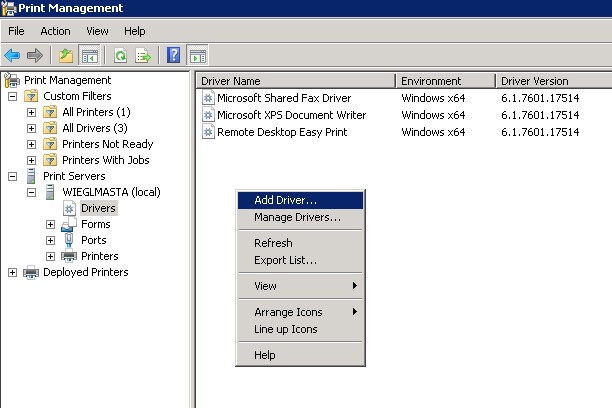Image resolution: width=612 pixels, height=408 pixels.
Task: Select Line up Icons in context menu
Action: point(300,329)
